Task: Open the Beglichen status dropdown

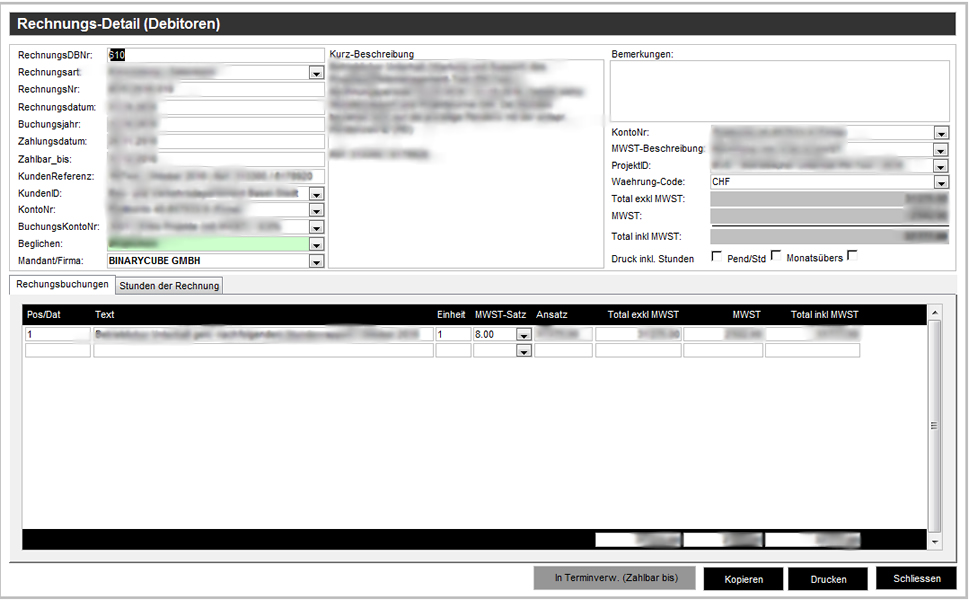Action: (316, 244)
